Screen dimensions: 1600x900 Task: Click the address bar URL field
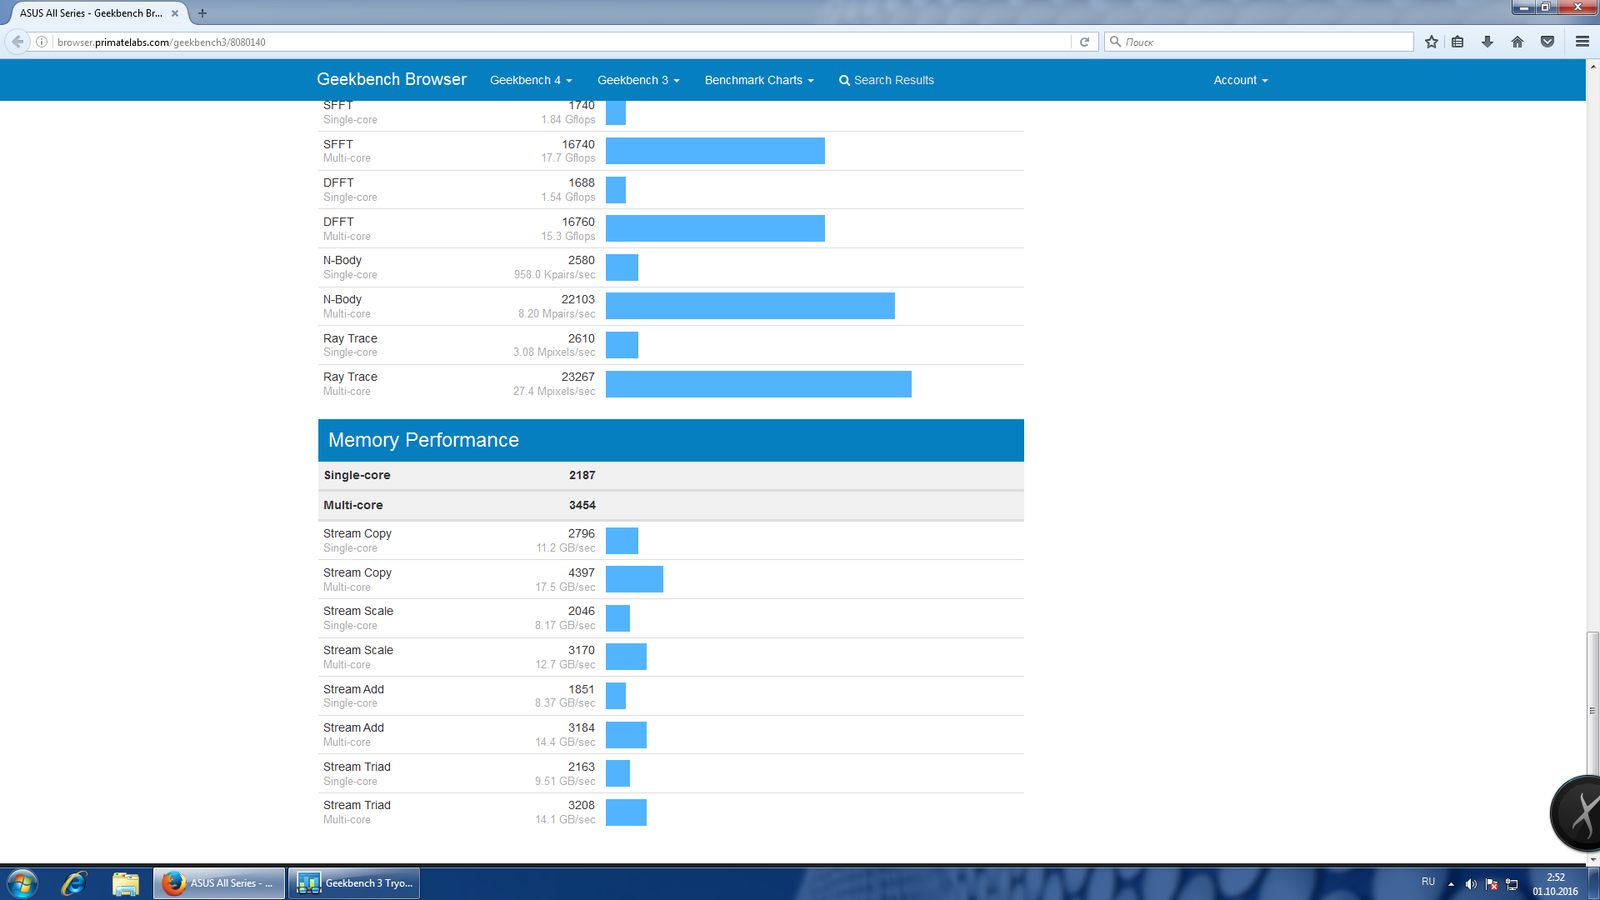click(x=560, y=42)
